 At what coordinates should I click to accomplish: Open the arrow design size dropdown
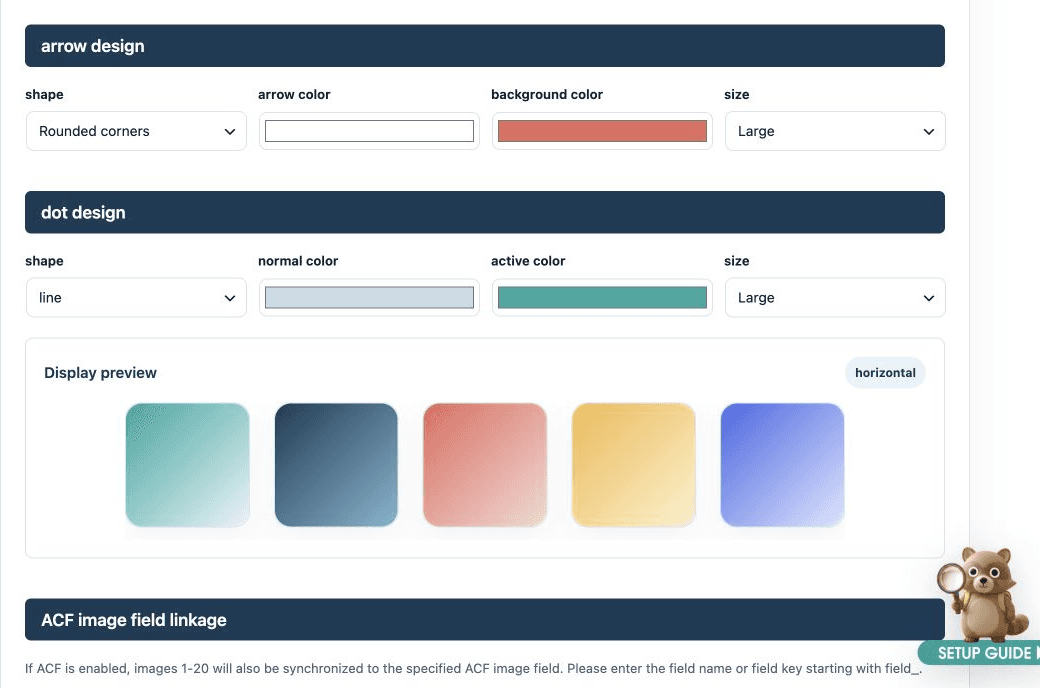(835, 131)
